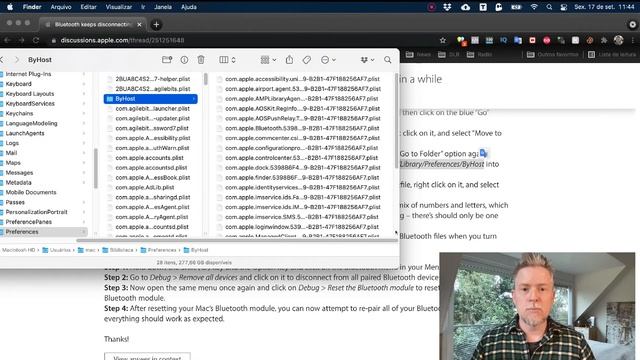
Task: Click browser extensions puzzle icon
Action: (x=604, y=40)
